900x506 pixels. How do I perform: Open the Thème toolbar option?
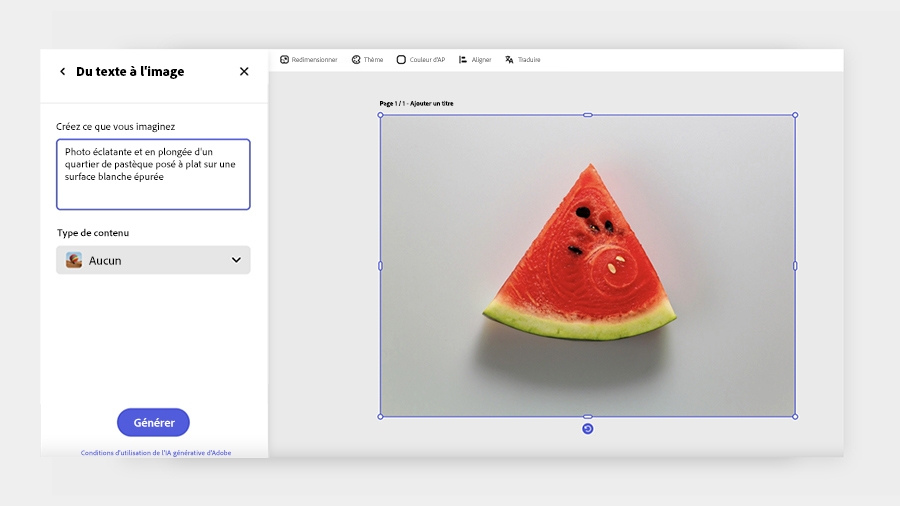(367, 60)
